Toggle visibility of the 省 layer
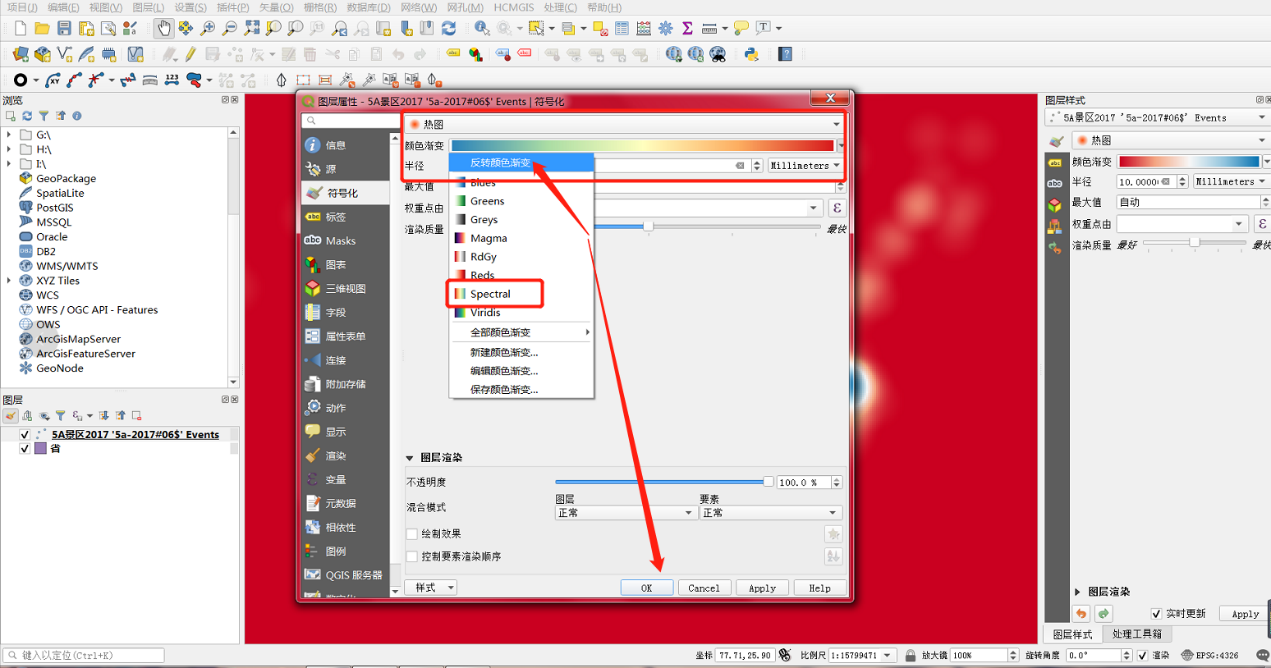Image resolution: width=1271 pixels, height=668 pixels. click(x=25, y=449)
